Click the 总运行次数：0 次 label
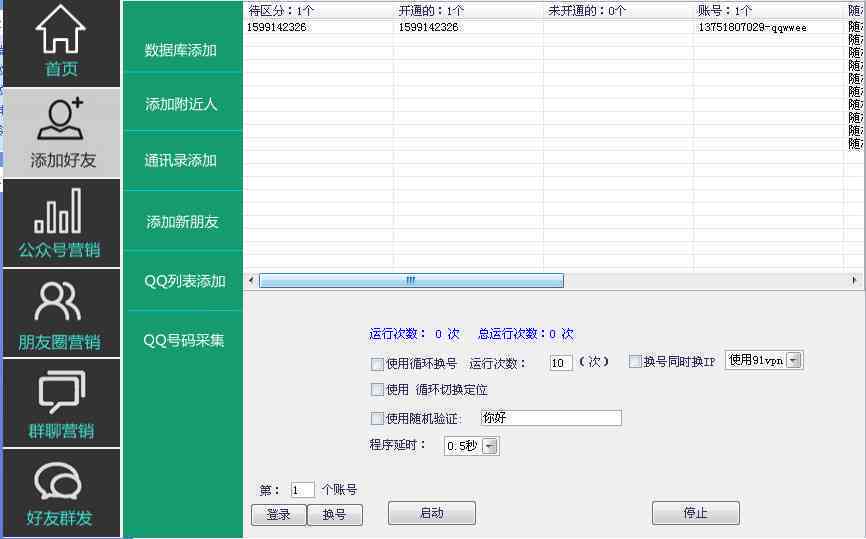Viewport: 866px width, 539px height. coord(526,334)
